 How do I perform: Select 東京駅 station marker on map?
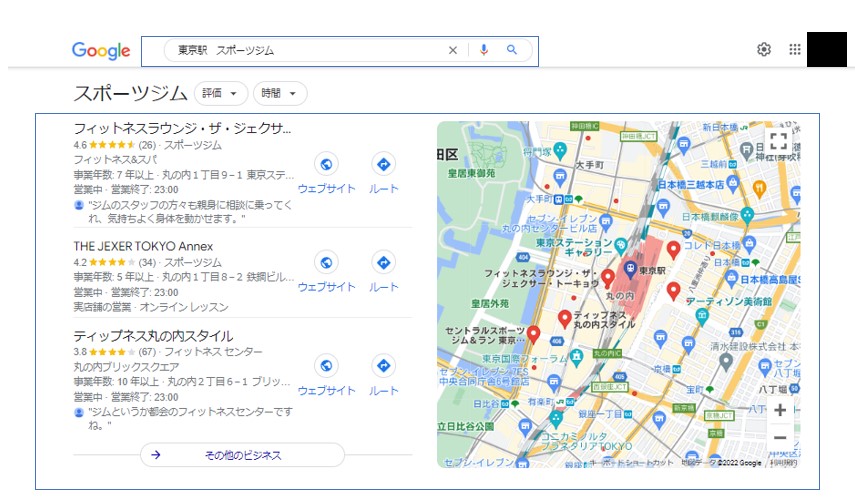tap(630, 268)
